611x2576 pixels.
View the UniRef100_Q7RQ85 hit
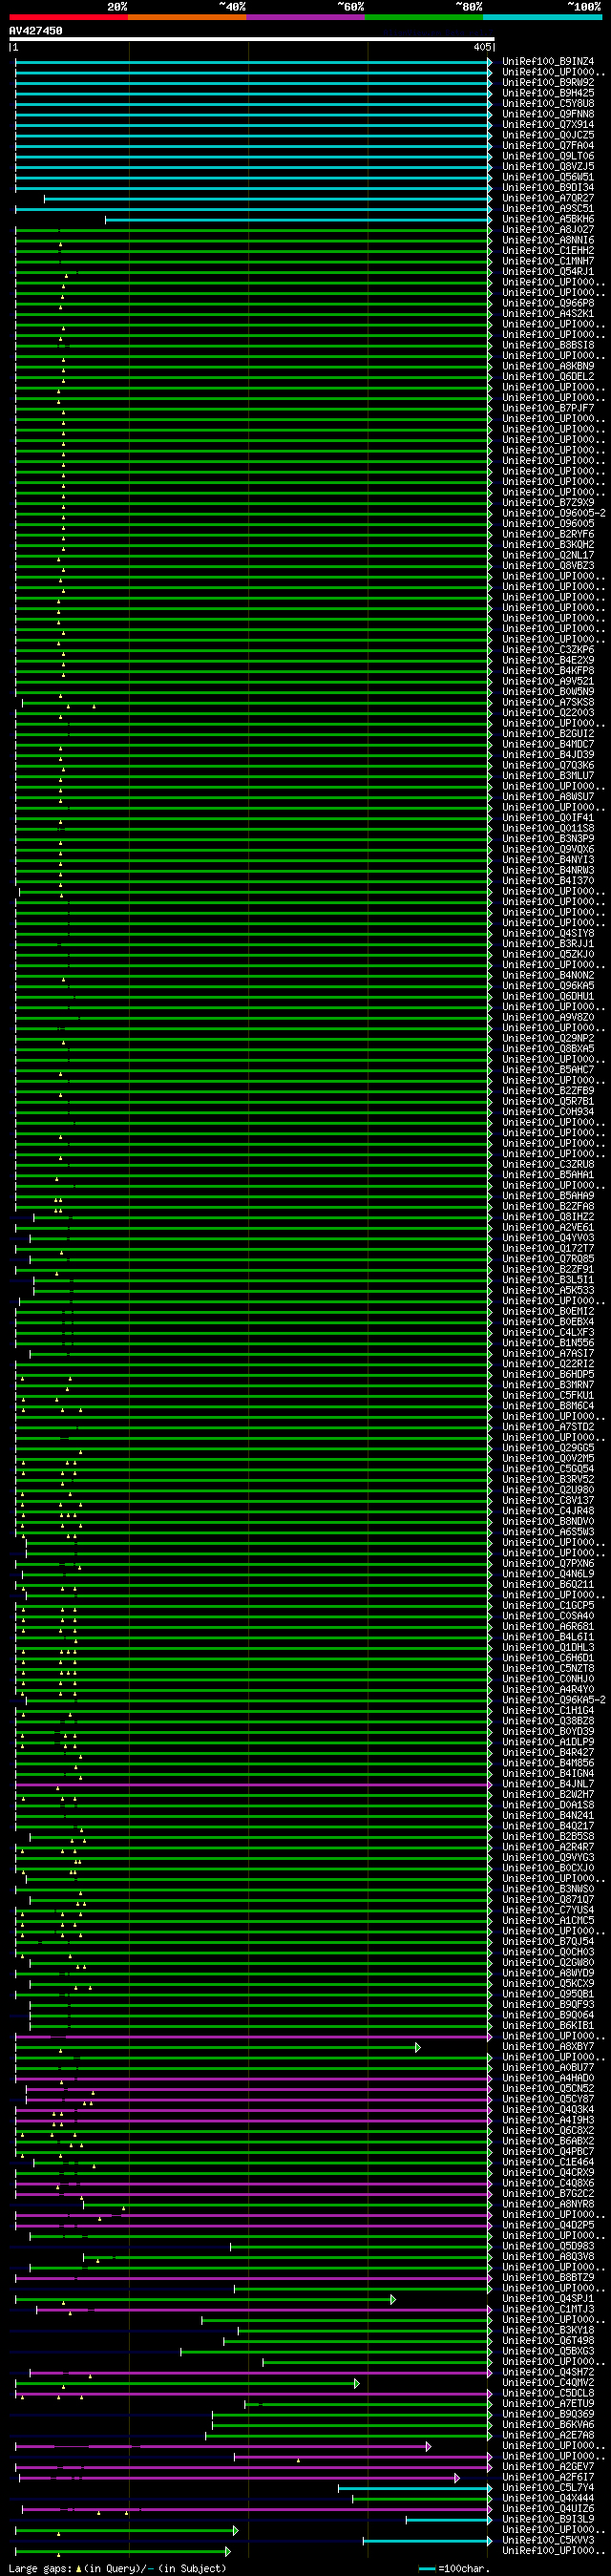tap(548, 1259)
